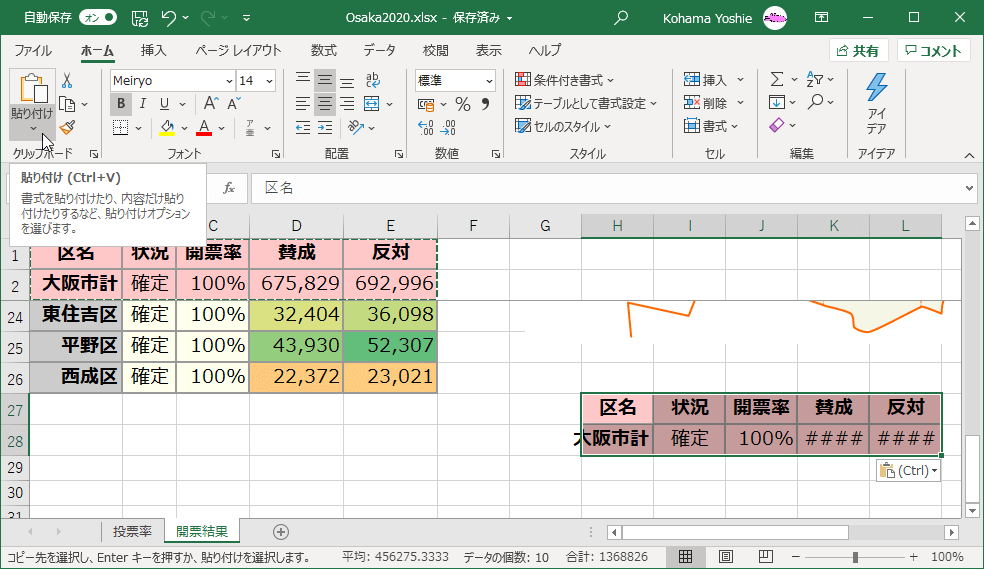Toggle 自動保存 autosave switch
The image size is (984, 569).
pos(99,18)
